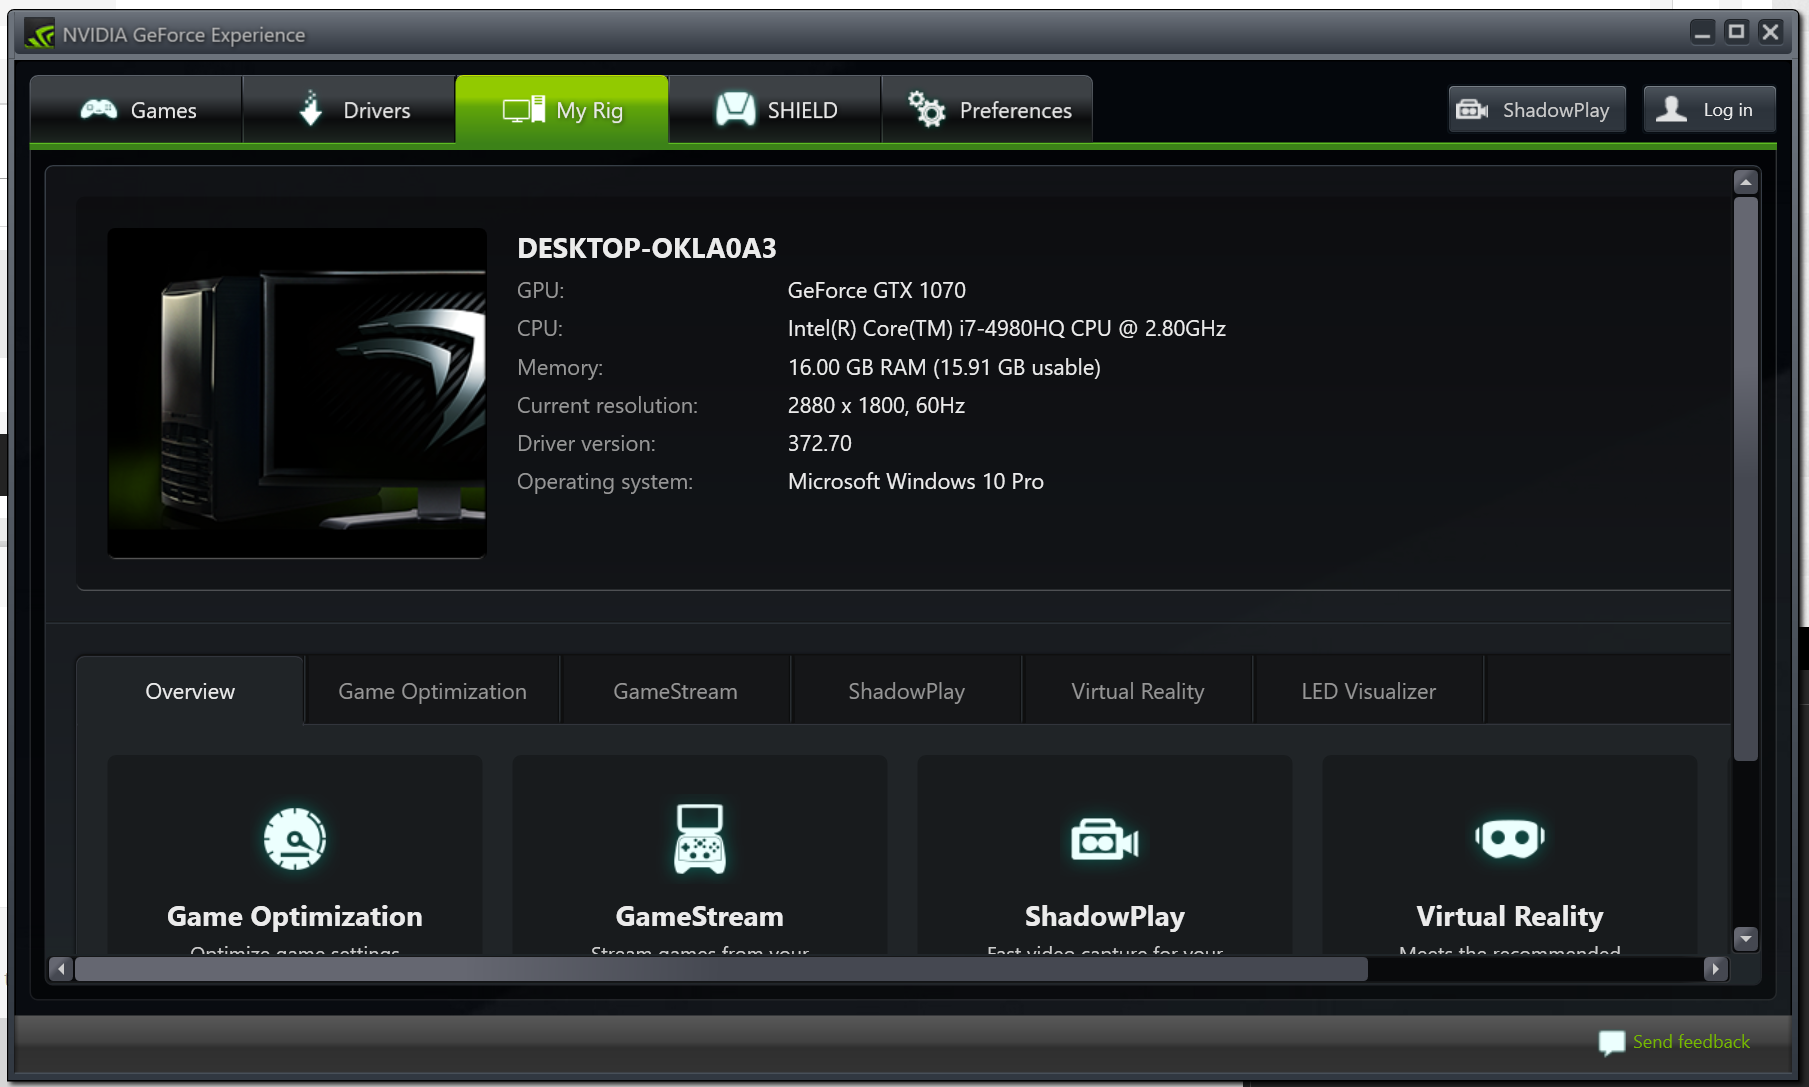
Task: Open the Games tab
Action: pyautogui.click(x=137, y=110)
